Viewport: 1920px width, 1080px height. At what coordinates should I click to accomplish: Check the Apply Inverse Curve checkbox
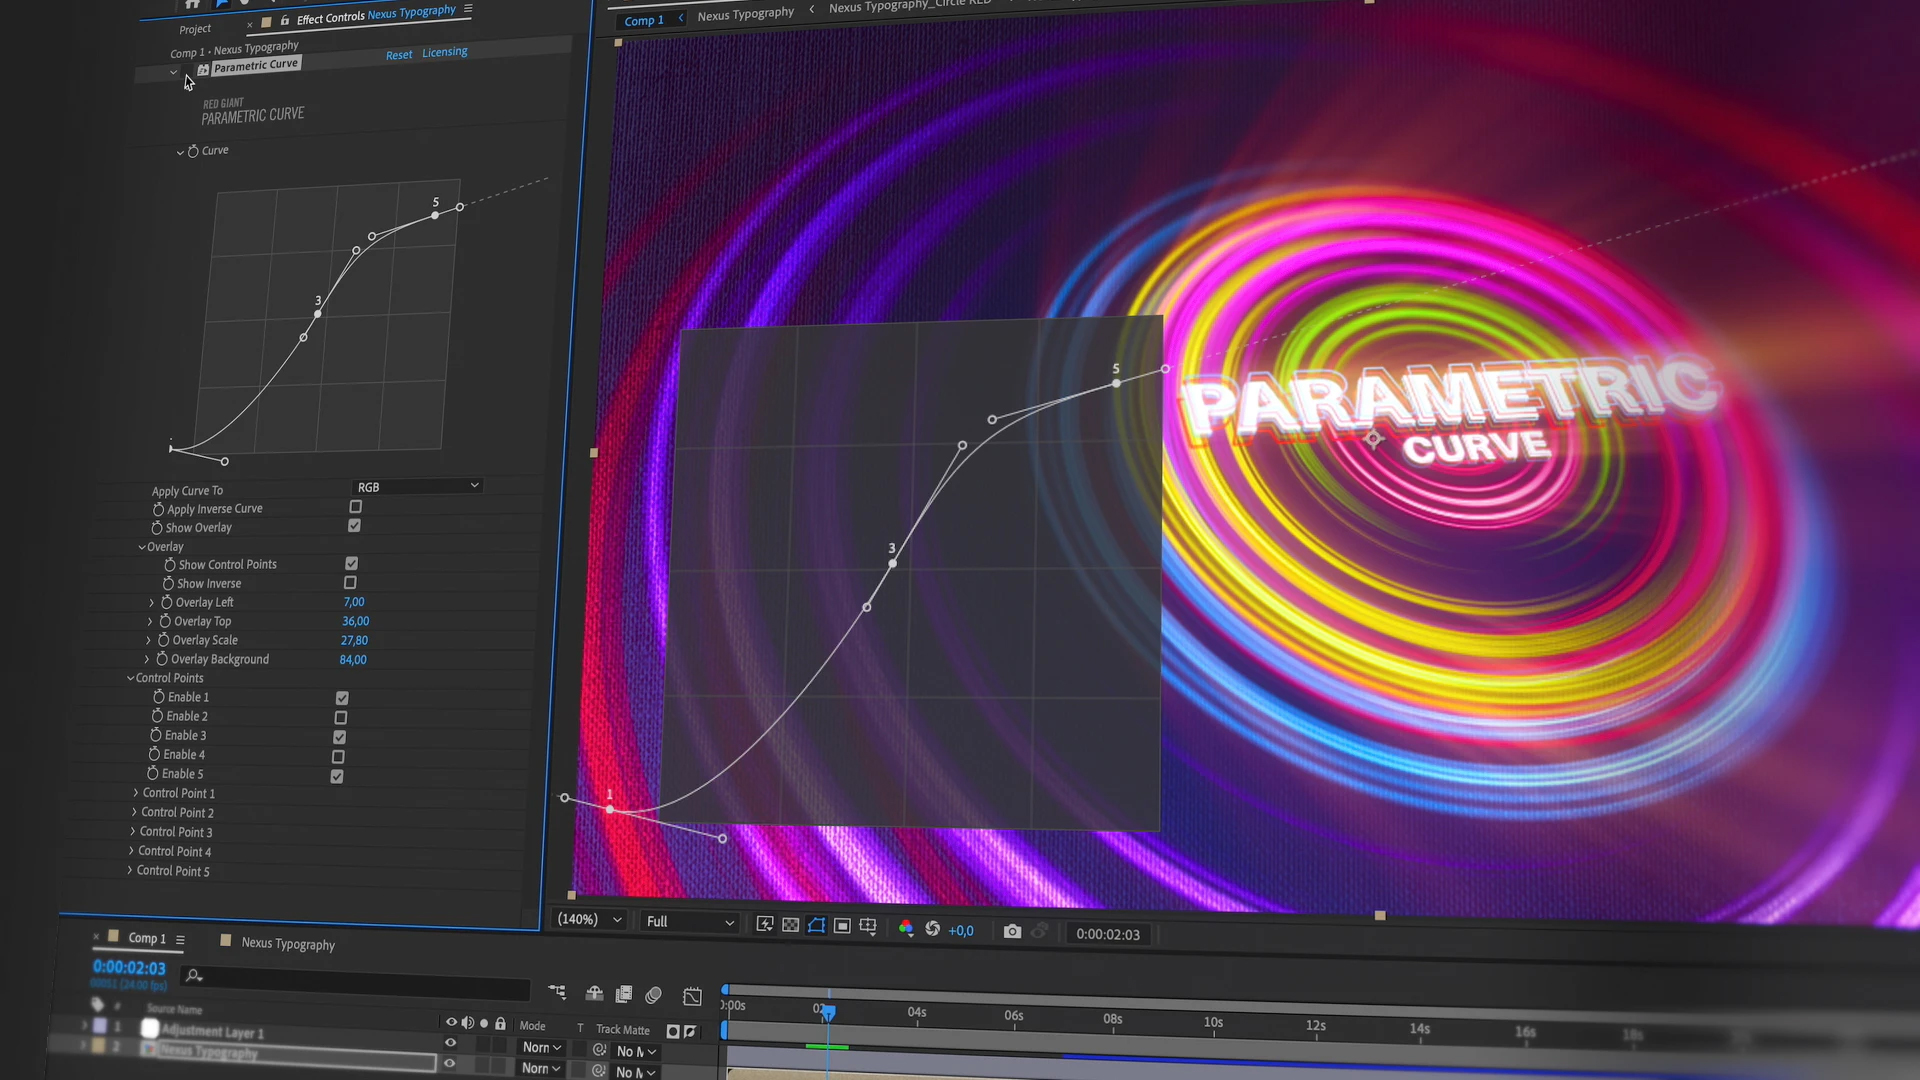pos(355,507)
